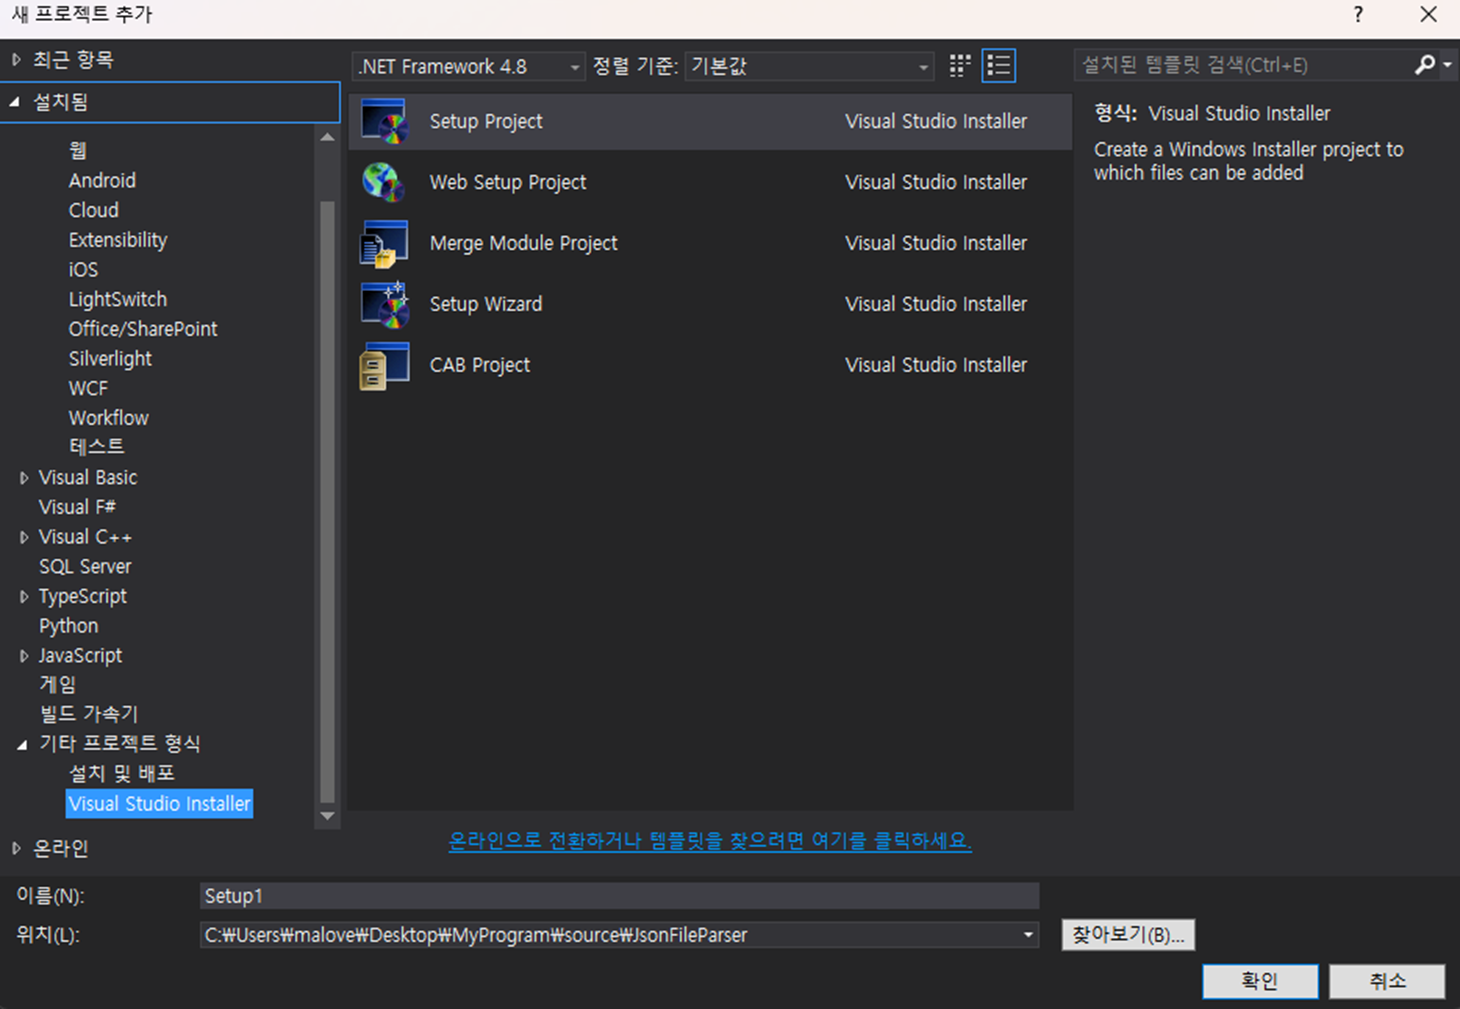Click the Setup Project template icon
The image size is (1460, 1009).
click(x=384, y=121)
